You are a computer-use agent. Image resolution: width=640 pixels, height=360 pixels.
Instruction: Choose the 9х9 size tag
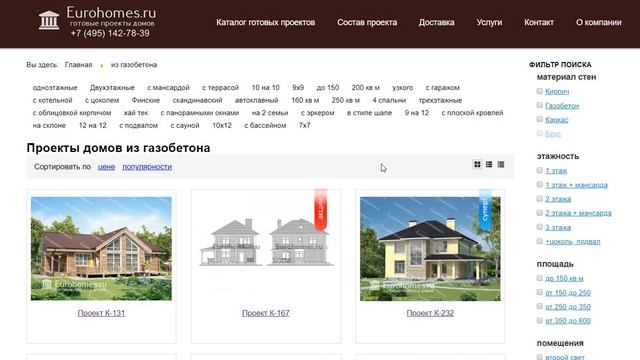(298, 88)
